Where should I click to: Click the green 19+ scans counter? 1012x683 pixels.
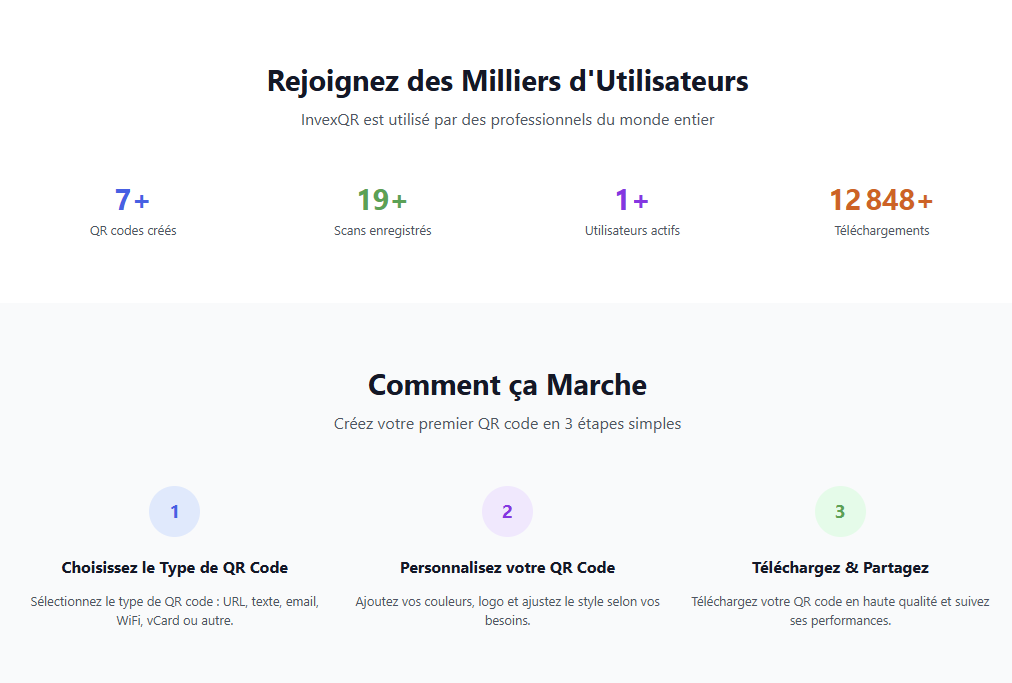click(x=382, y=200)
